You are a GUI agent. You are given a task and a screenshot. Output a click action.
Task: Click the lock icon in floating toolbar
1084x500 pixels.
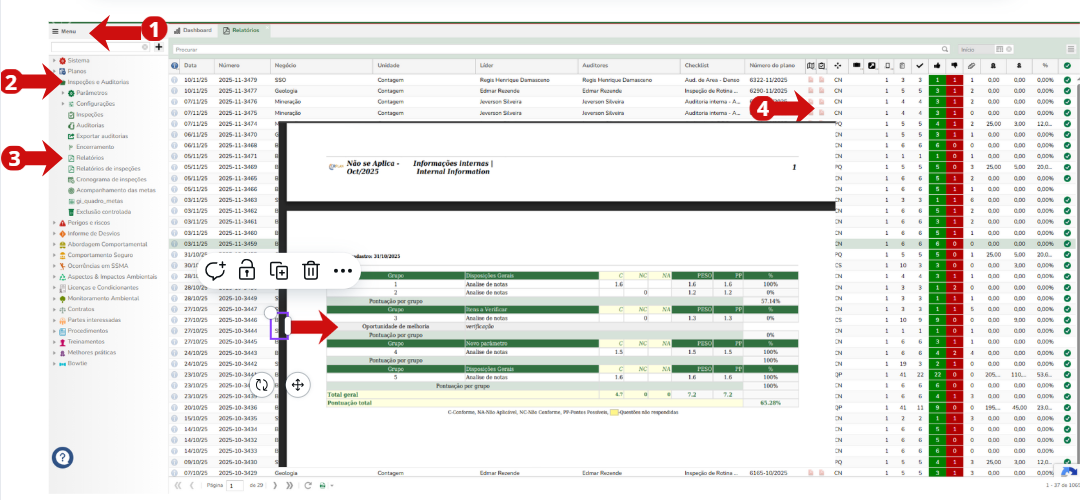coord(246,270)
